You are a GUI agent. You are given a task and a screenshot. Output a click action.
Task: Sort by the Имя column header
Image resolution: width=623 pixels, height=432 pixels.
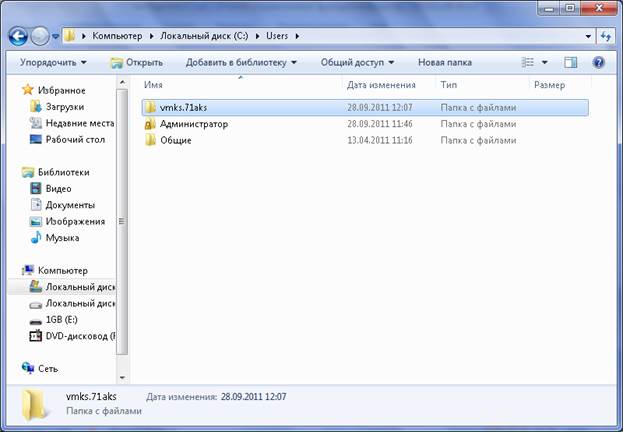(x=153, y=85)
